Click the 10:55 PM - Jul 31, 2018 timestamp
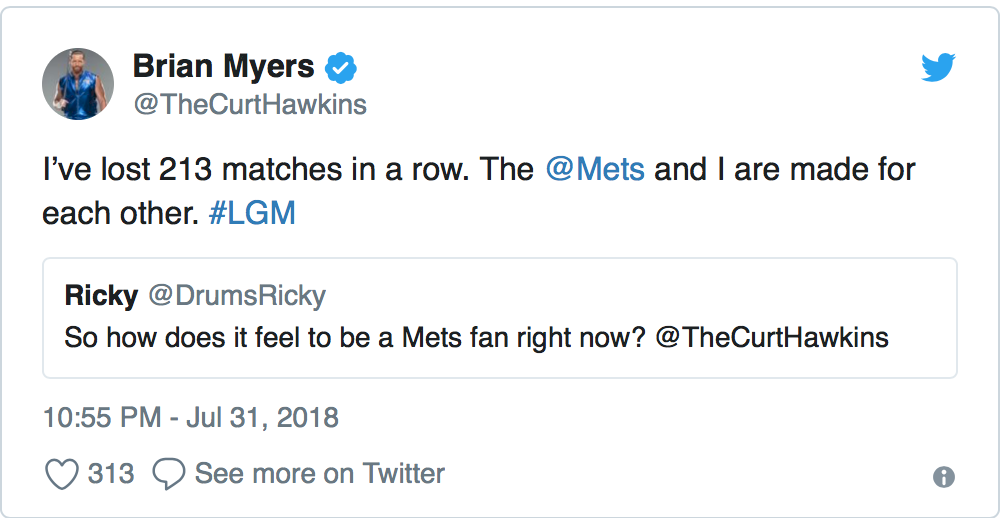 click(x=191, y=417)
